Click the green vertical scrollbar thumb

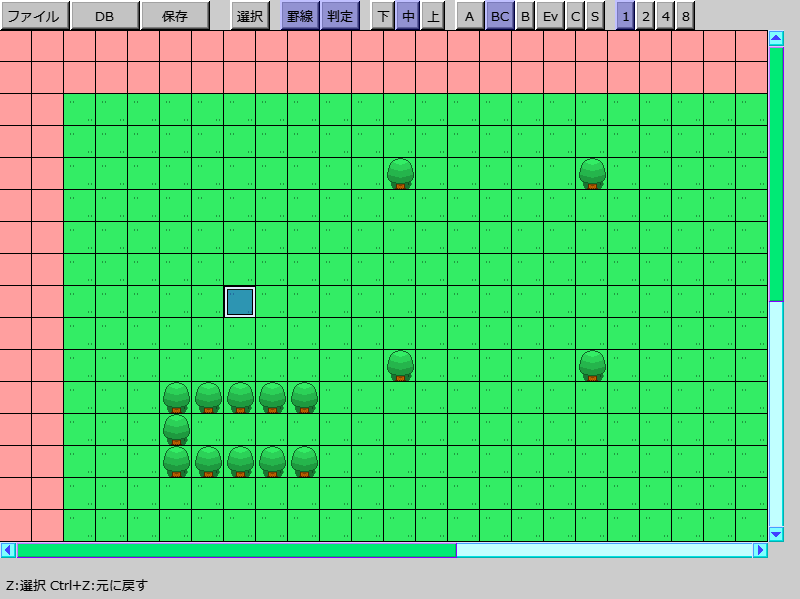776,174
